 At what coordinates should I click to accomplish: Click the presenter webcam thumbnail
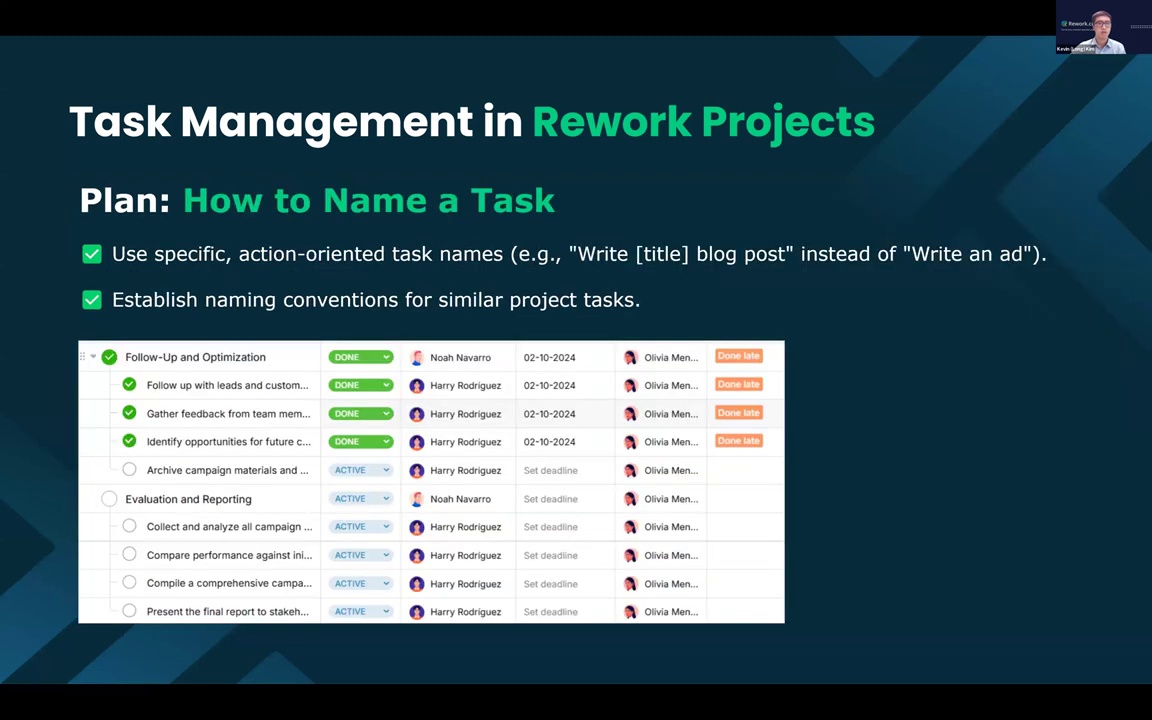point(1103,27)
